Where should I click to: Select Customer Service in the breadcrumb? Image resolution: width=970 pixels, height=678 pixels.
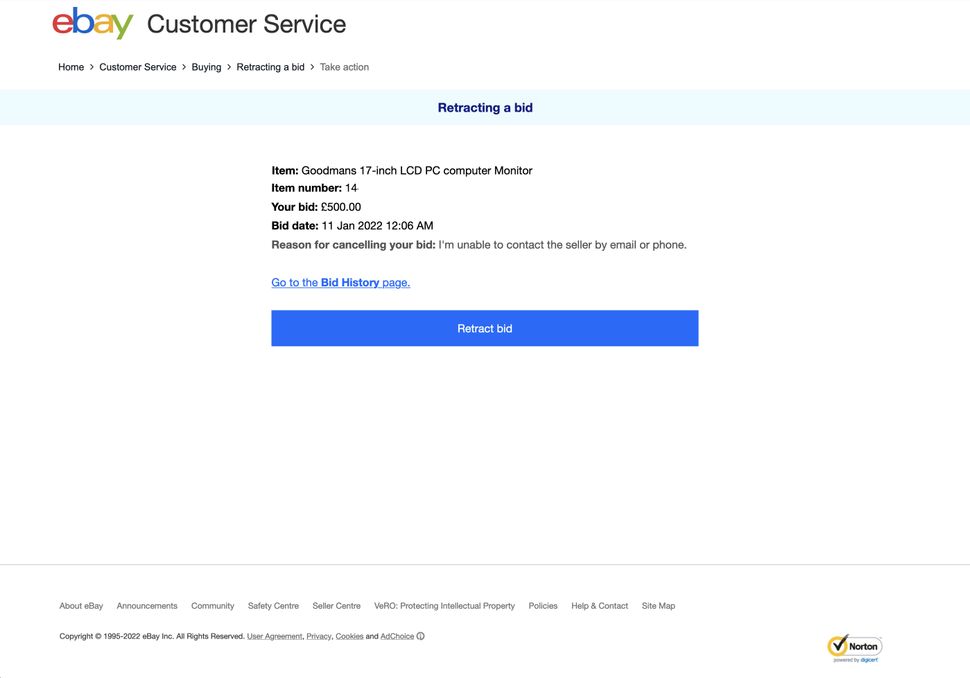click(x=138, y=66)
